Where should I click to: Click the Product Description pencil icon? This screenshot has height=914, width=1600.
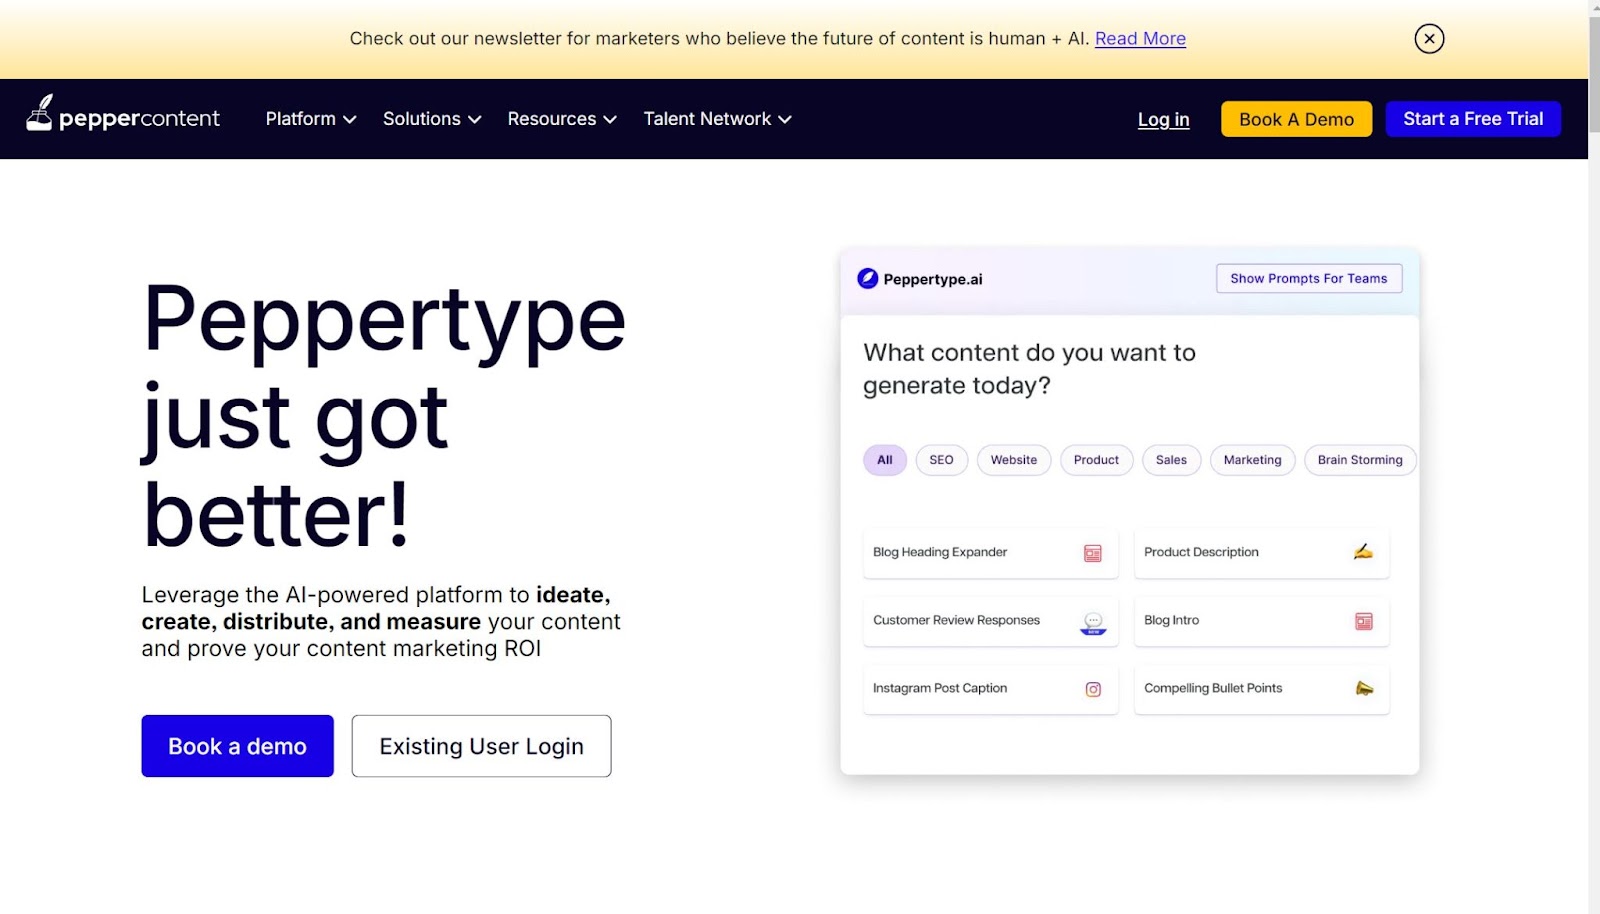1363,552
